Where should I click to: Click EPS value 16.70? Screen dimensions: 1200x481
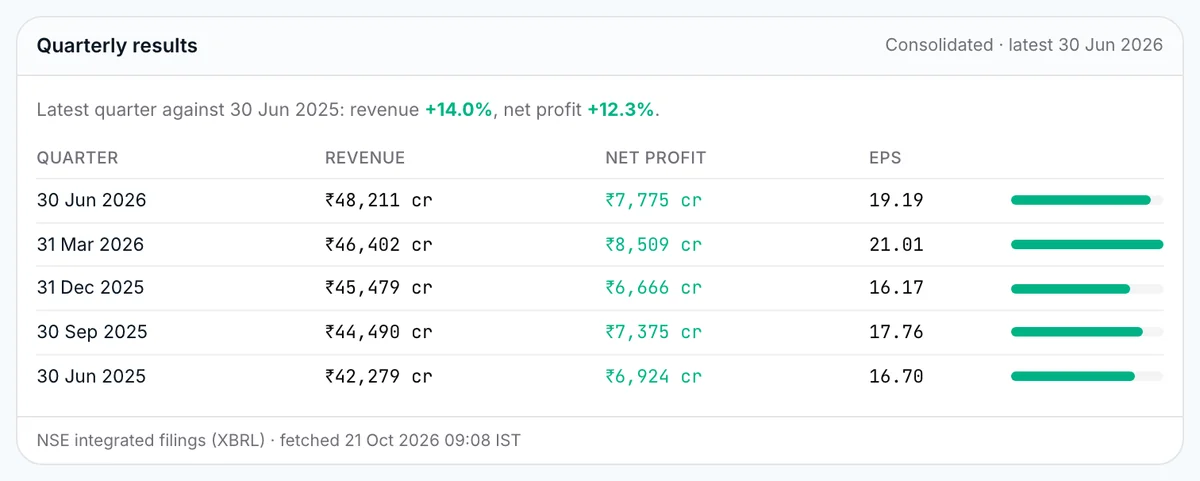(x=896, y=376)
